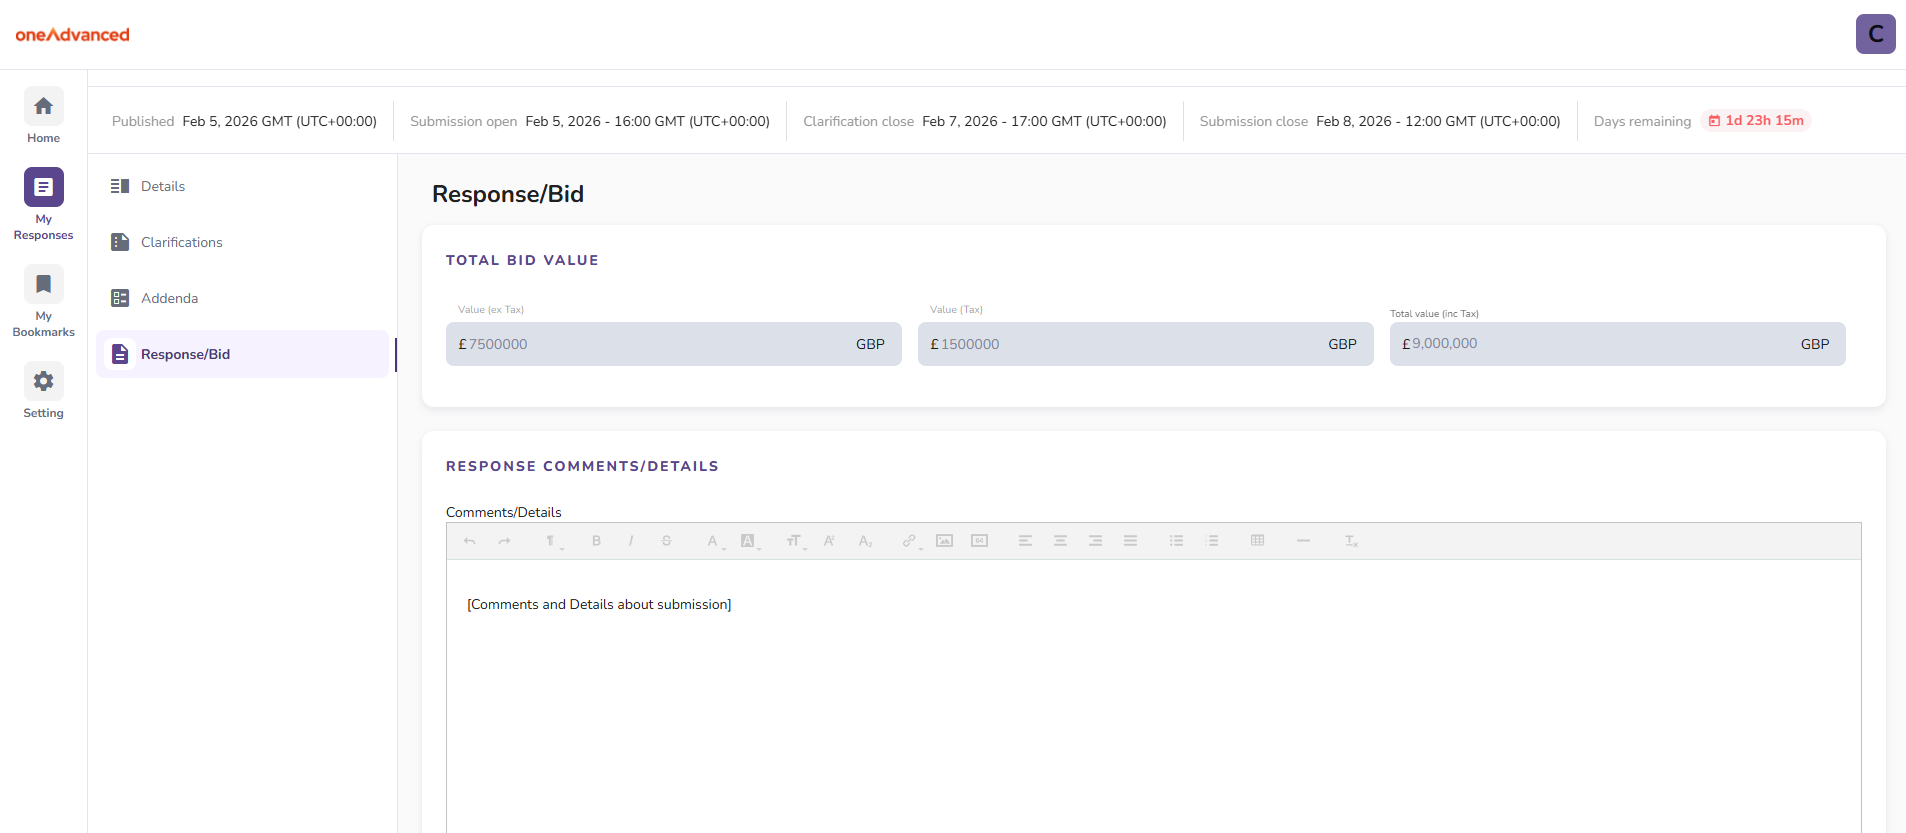Align text center
The image size is (1906, 833).
pos(1060,541)
